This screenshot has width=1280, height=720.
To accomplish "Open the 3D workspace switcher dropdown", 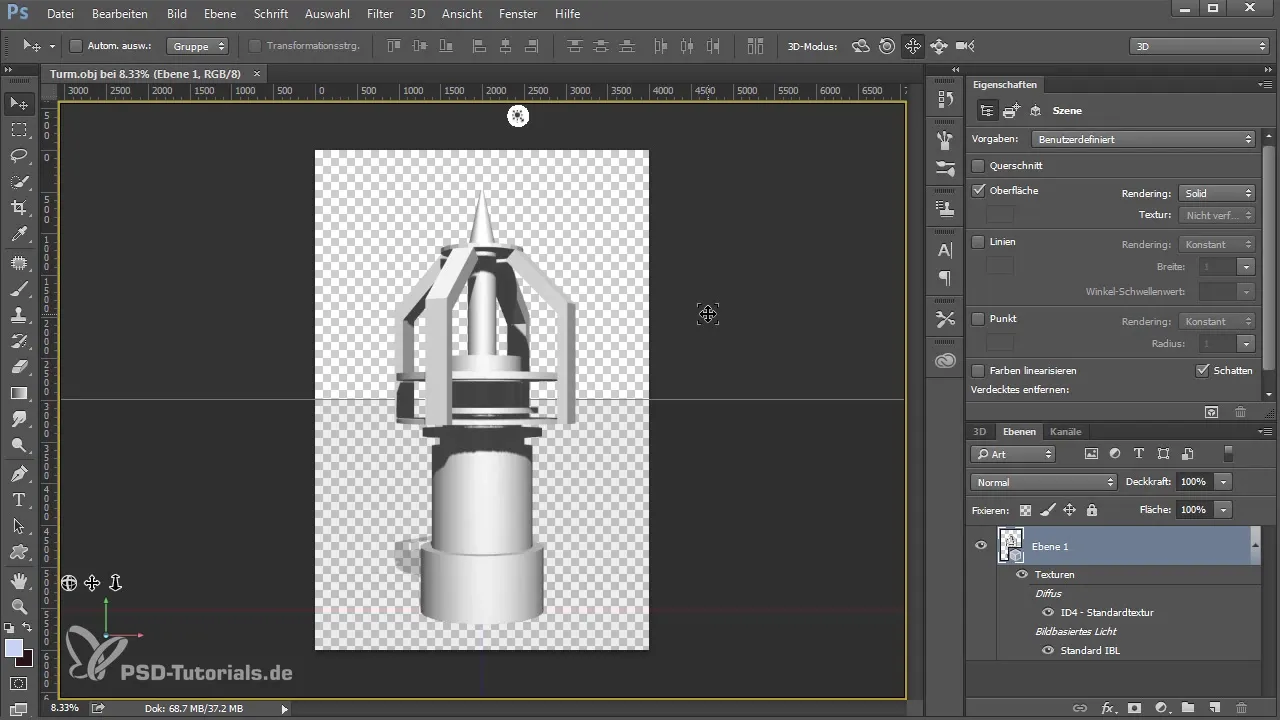I will (1199, 46).
